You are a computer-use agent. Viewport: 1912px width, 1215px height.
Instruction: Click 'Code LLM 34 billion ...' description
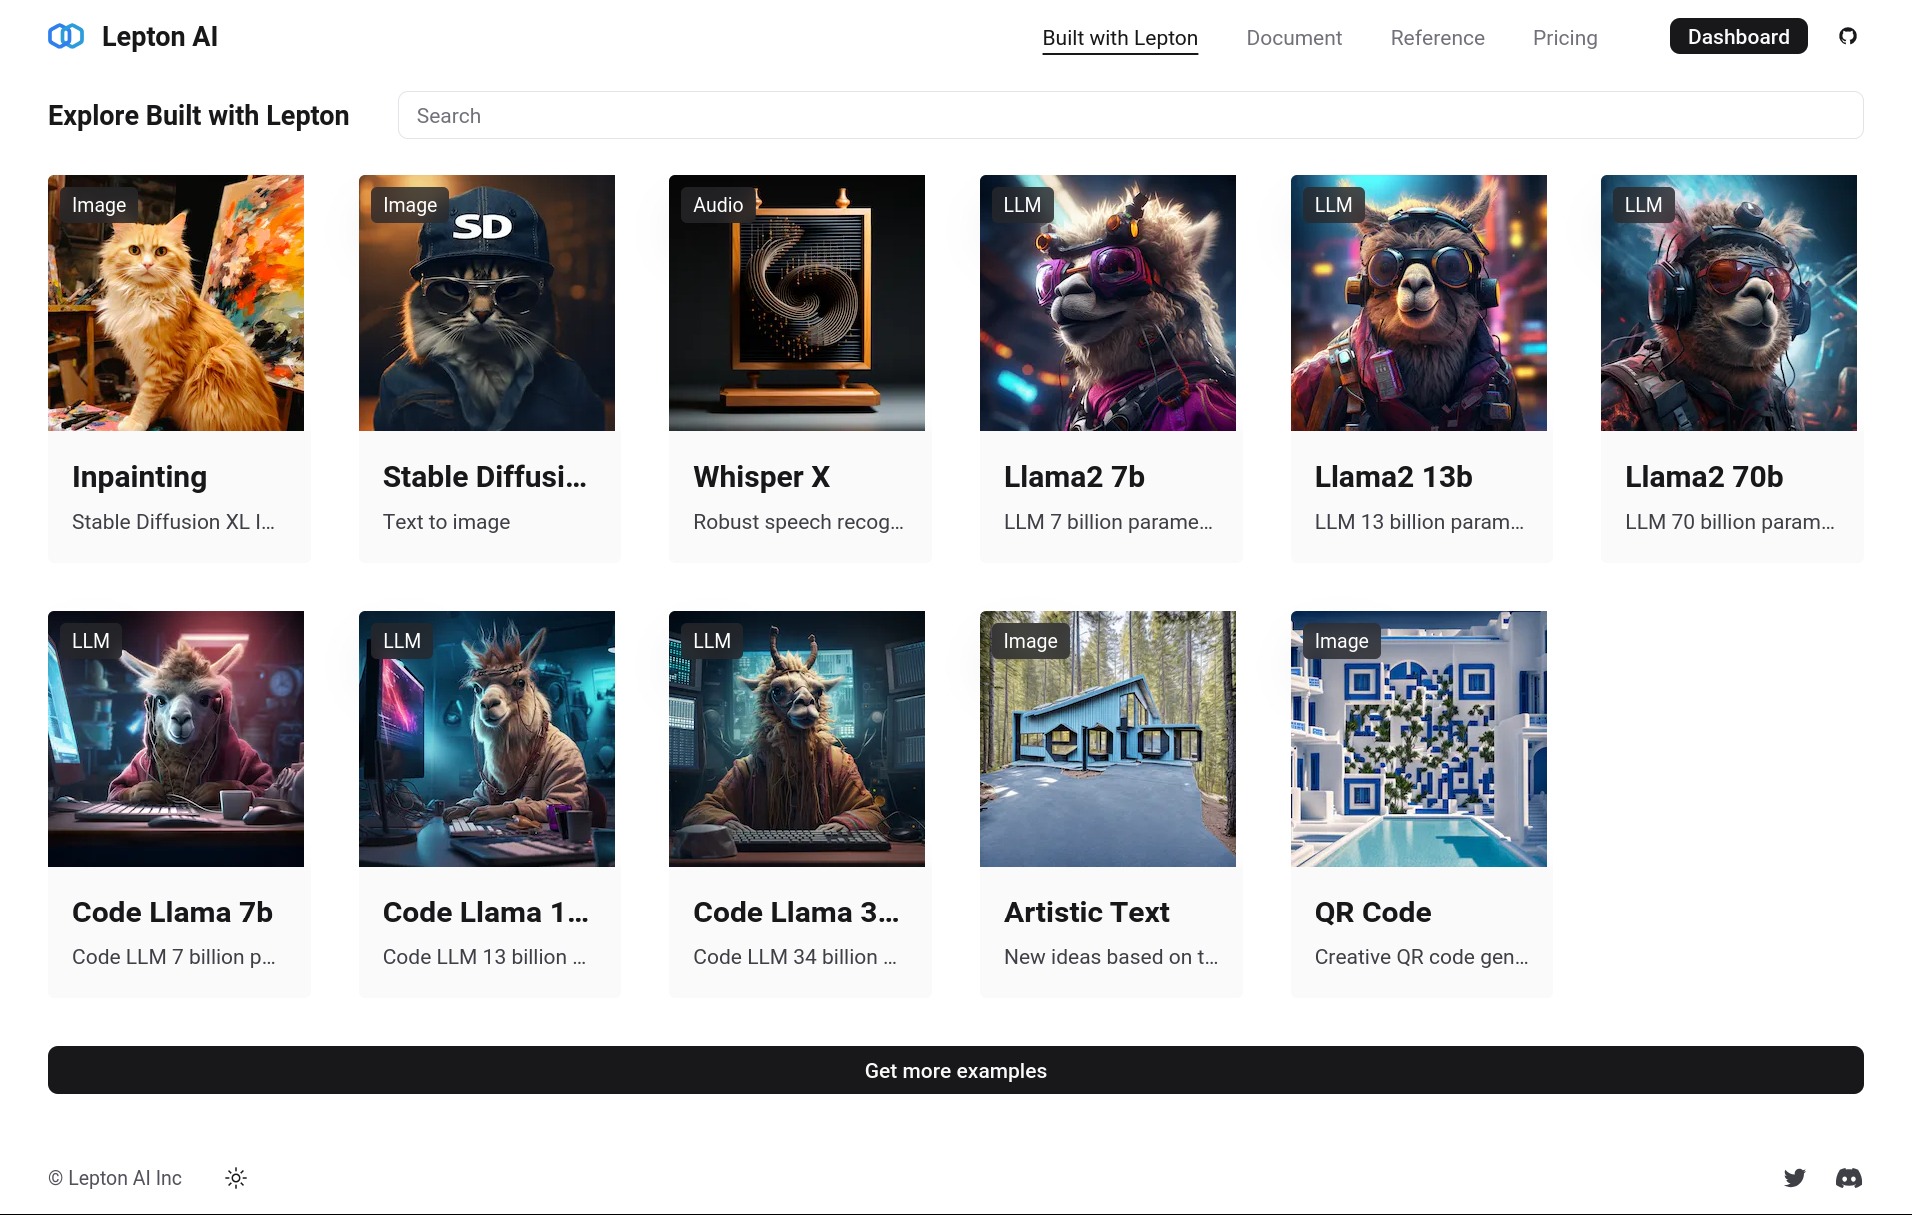coord(795,957)
